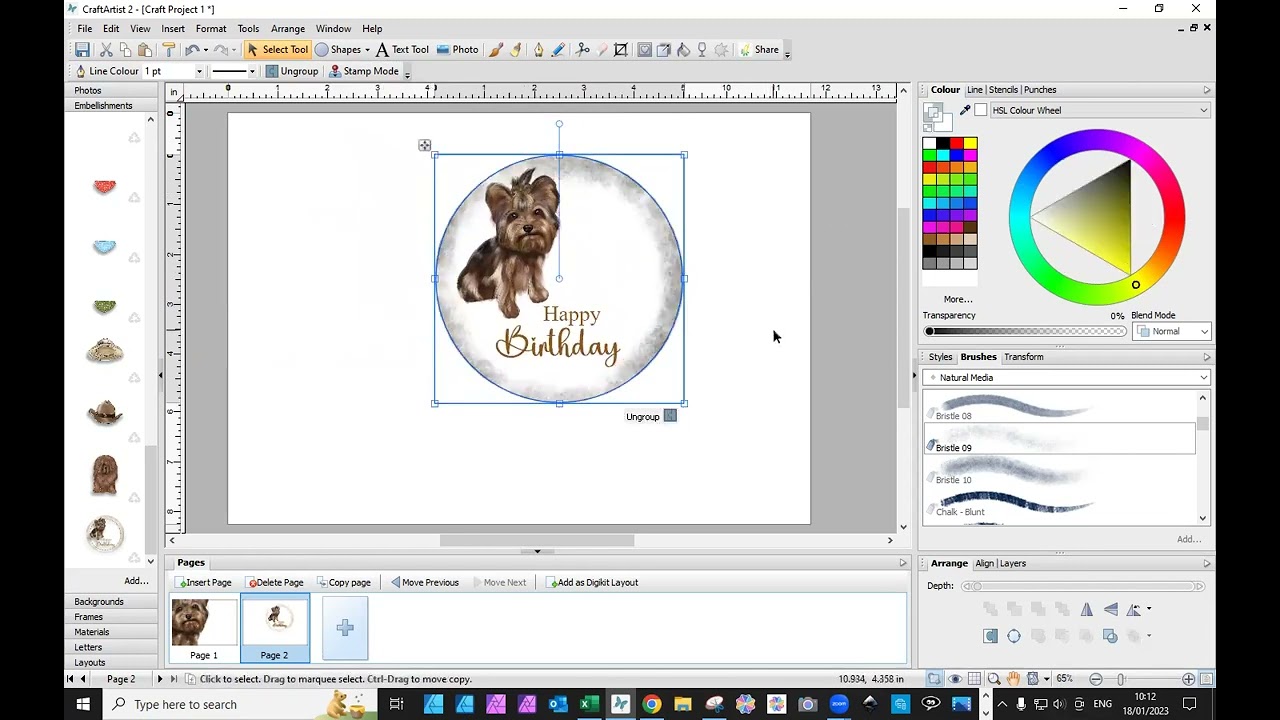
Task: Click the Pan hand tool in status bar
Action: [x=1014, y=679]
